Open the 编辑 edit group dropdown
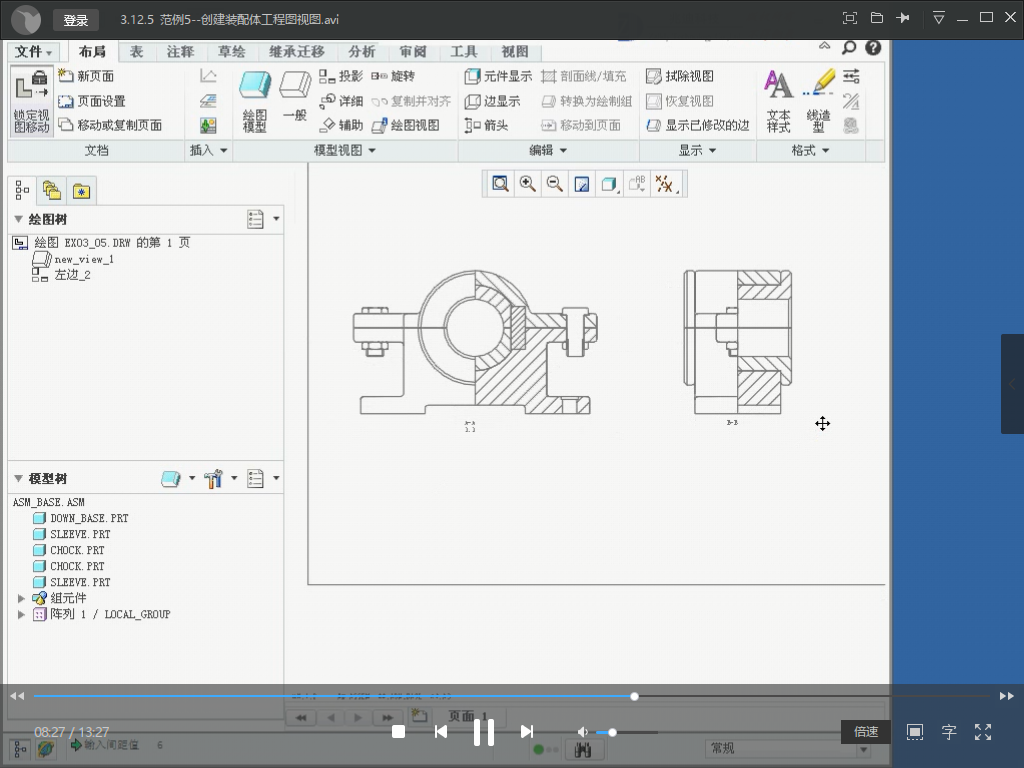1024x768 pixels. (x=548, y=150)
